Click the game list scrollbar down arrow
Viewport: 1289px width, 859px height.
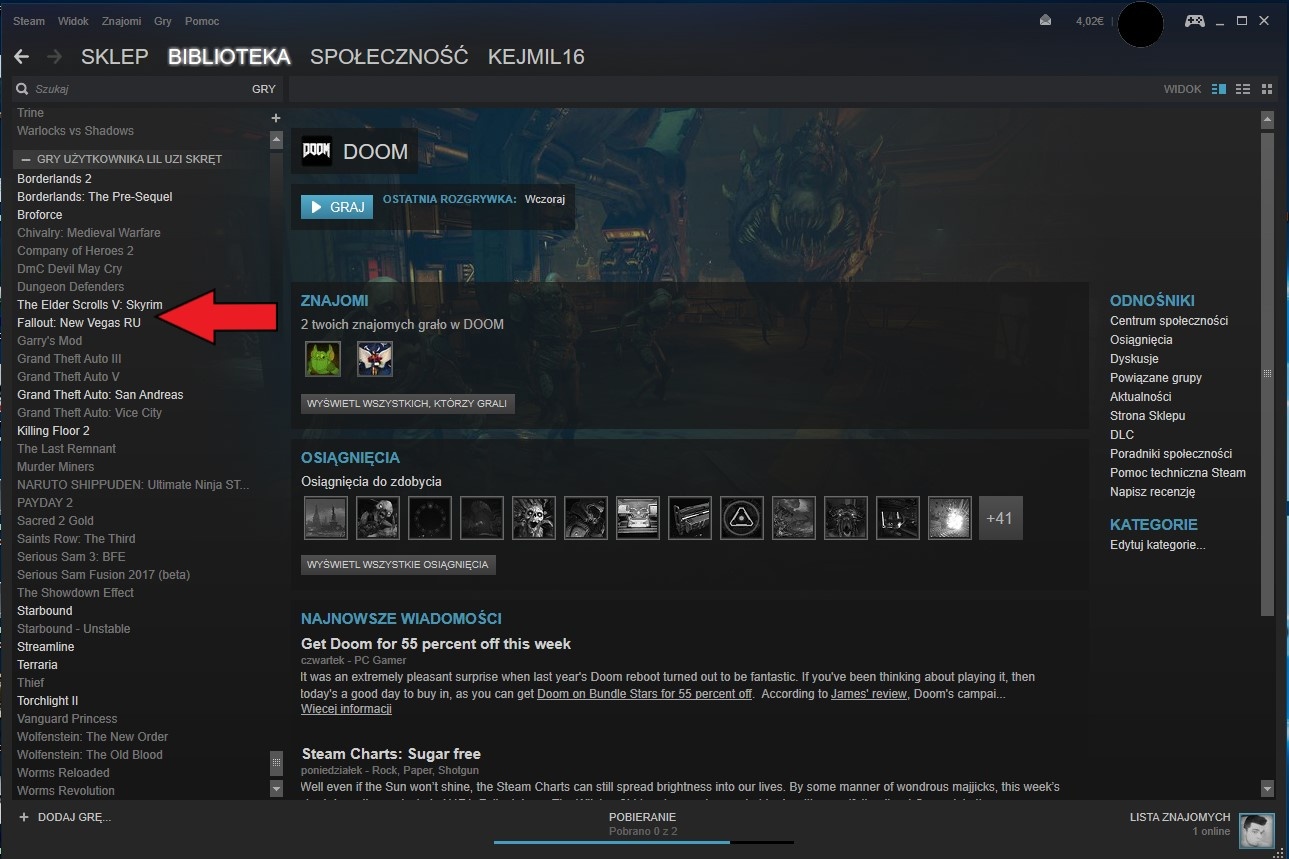pos(277,789)
